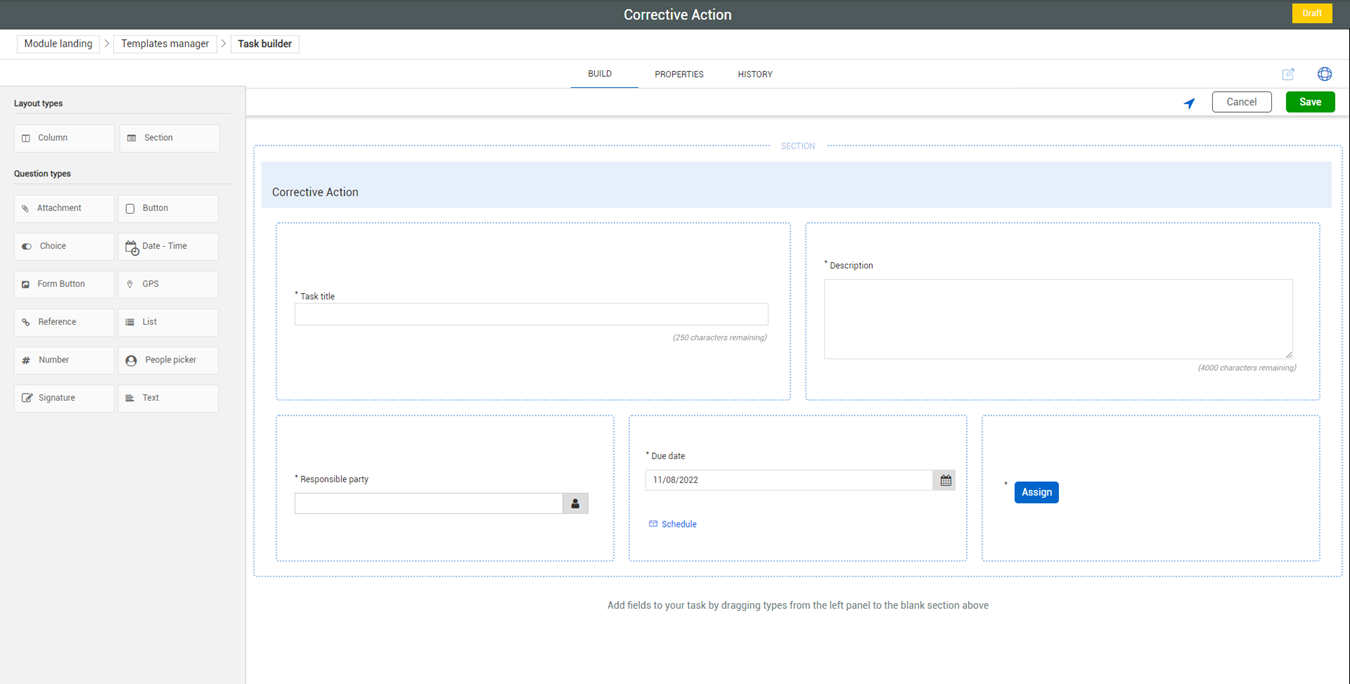Click the Cancel button
This screenshot has height=684, width=1350.
[1241, 102]
